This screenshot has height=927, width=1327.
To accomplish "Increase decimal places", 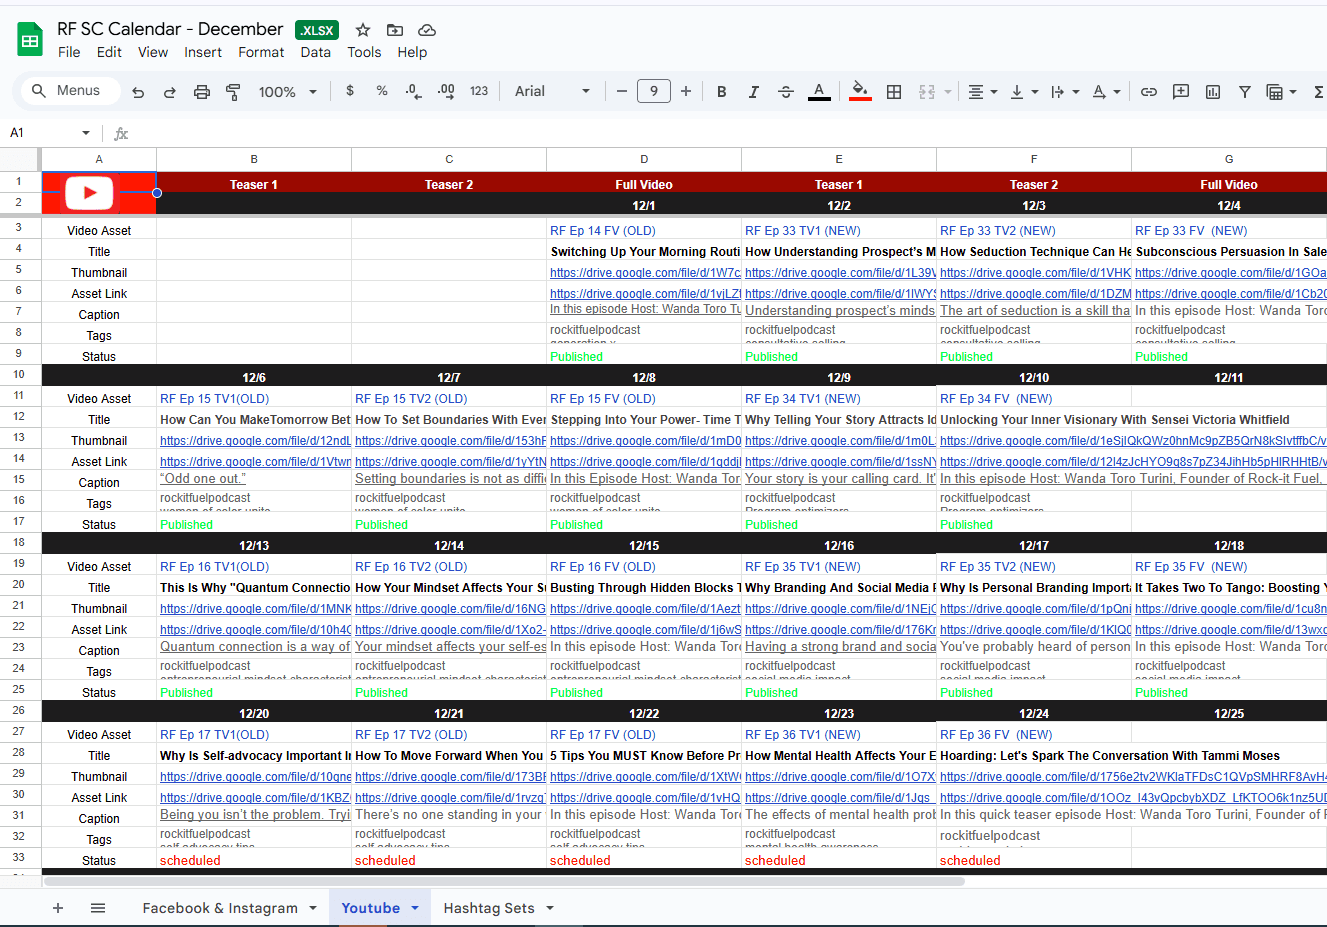I will tap(446, 91).
